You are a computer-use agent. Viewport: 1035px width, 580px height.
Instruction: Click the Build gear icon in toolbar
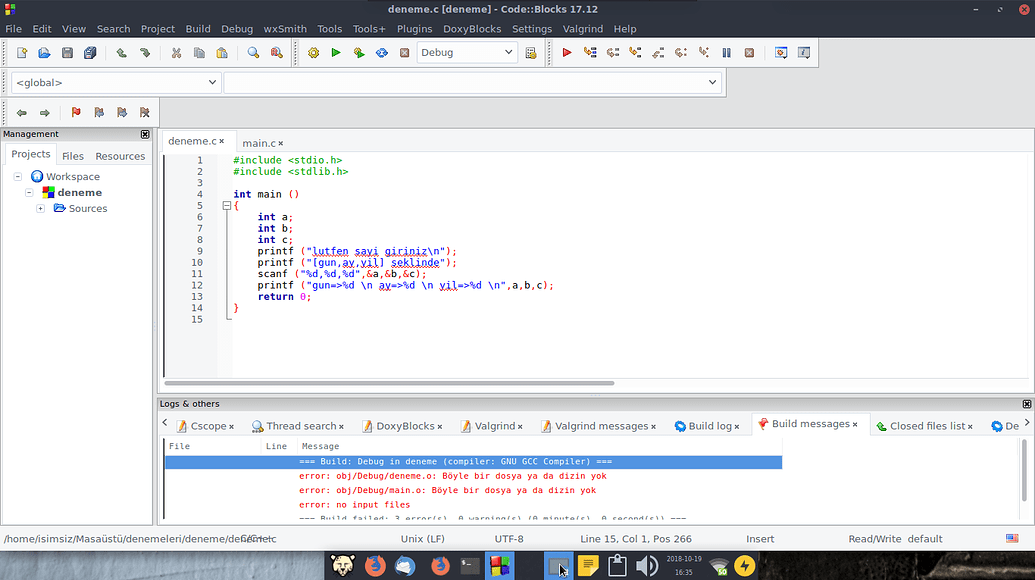[x=314, y=53]
